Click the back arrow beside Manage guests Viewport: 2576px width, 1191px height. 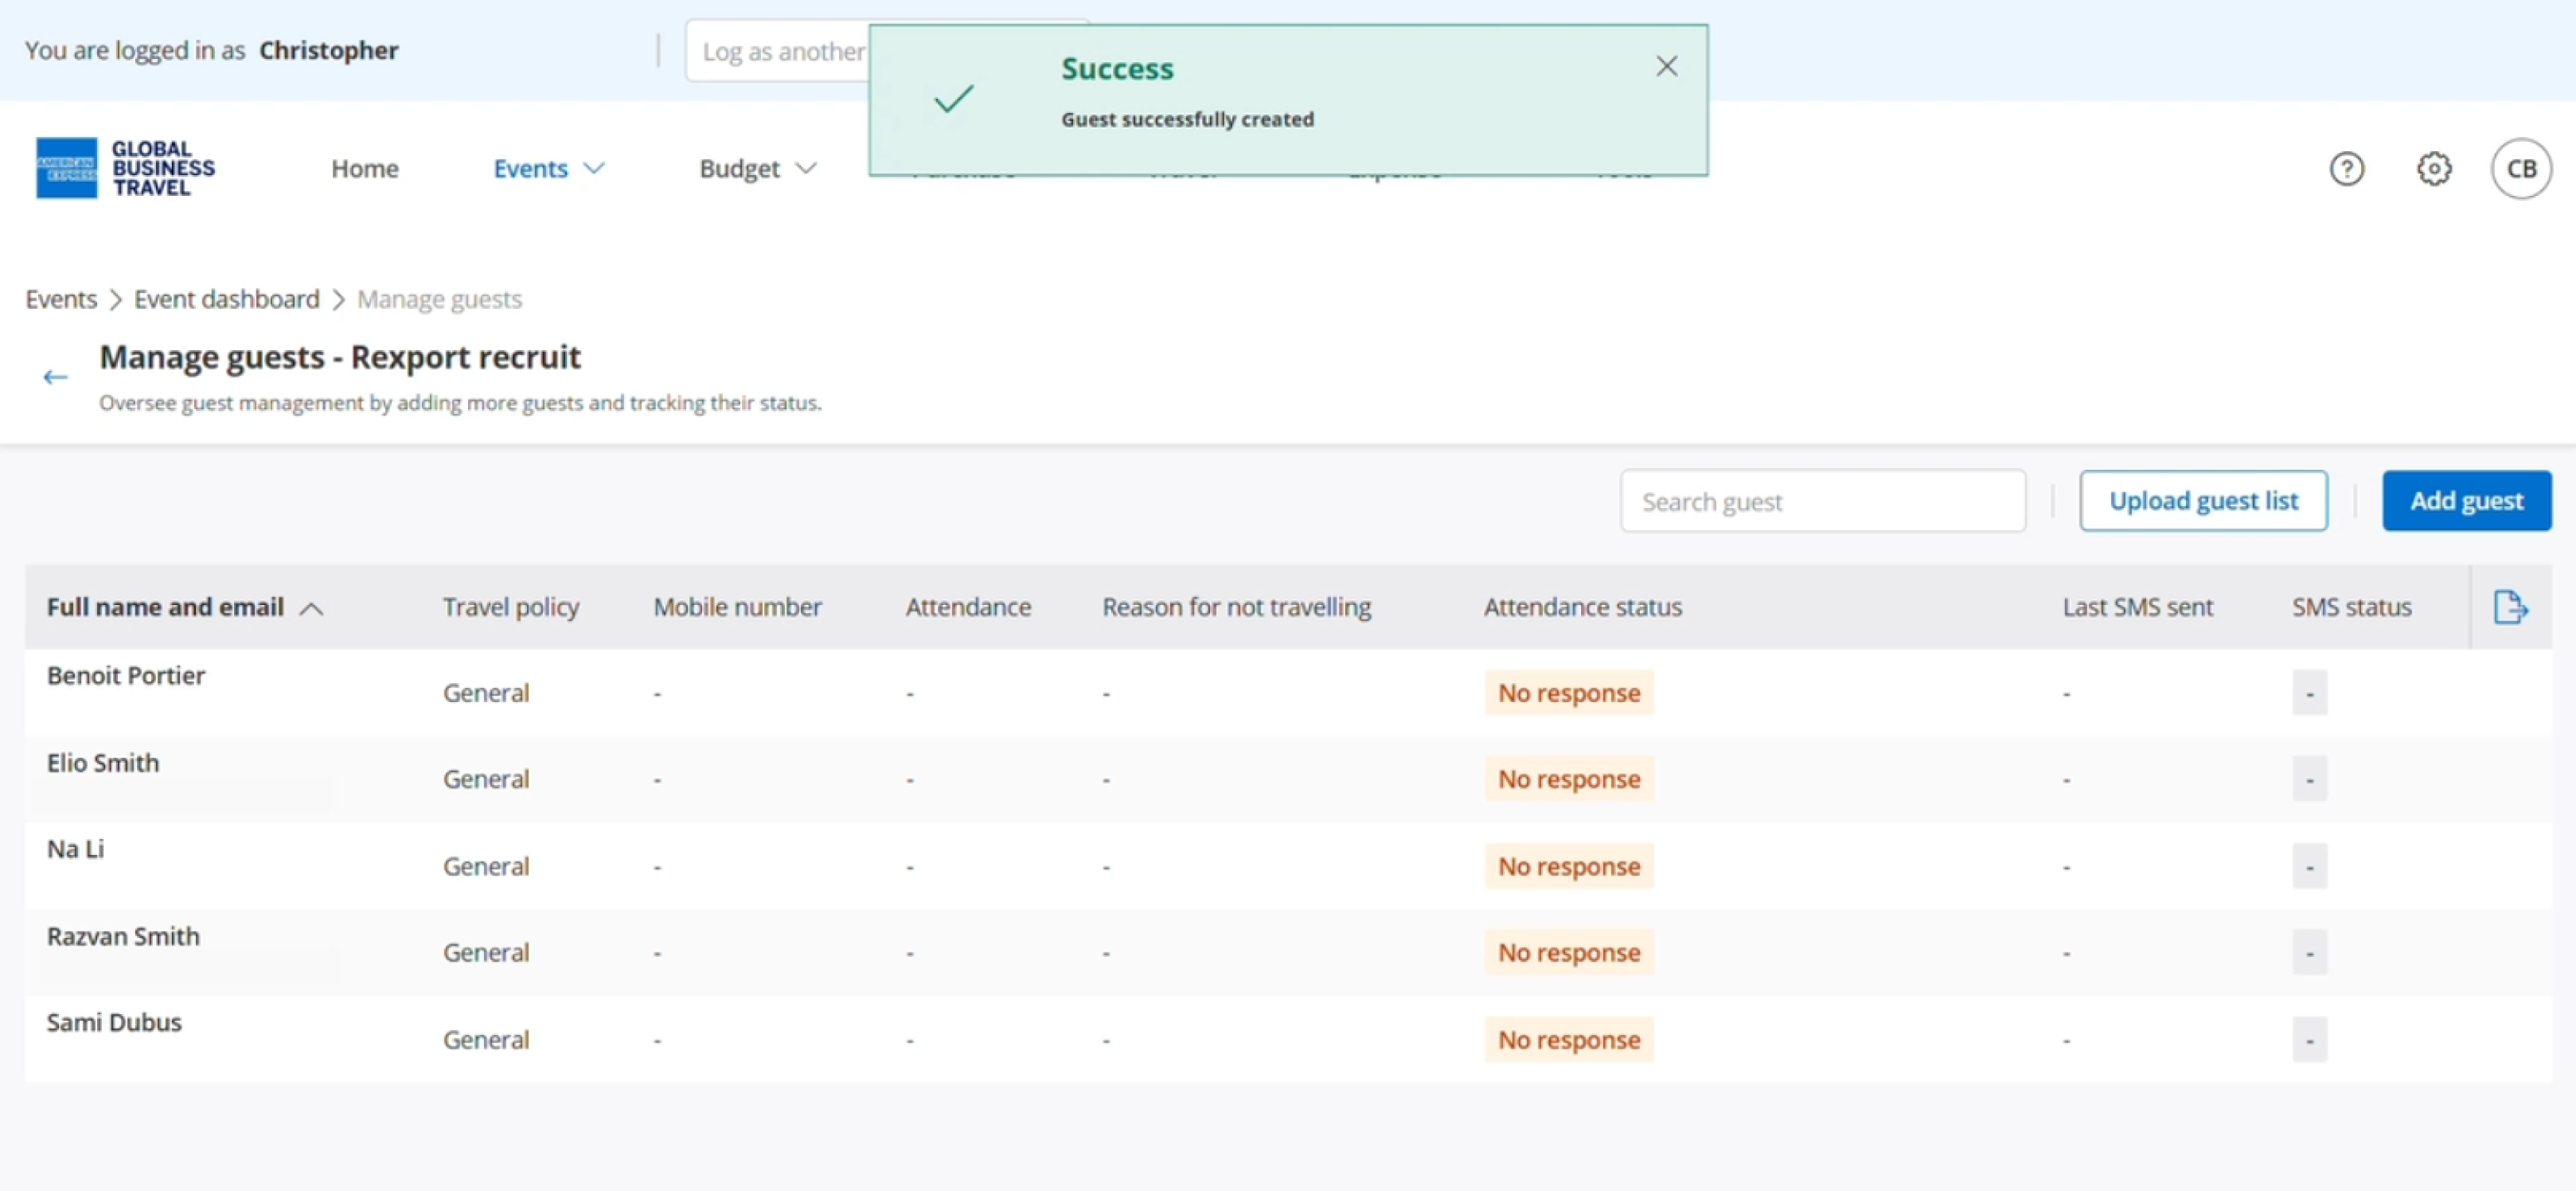click(x=55, y=377)
